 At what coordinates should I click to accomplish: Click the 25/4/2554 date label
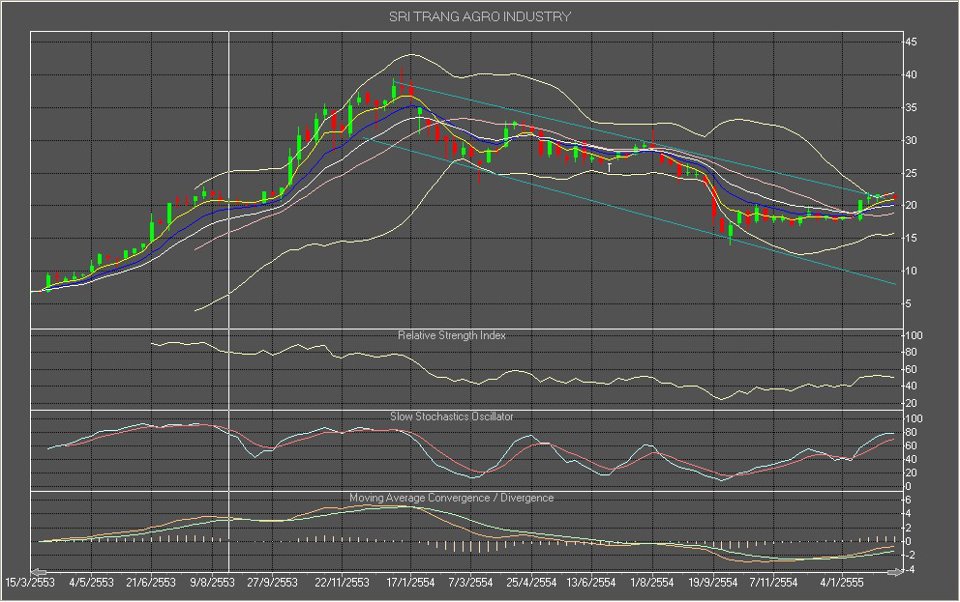(x=531, y=582)
